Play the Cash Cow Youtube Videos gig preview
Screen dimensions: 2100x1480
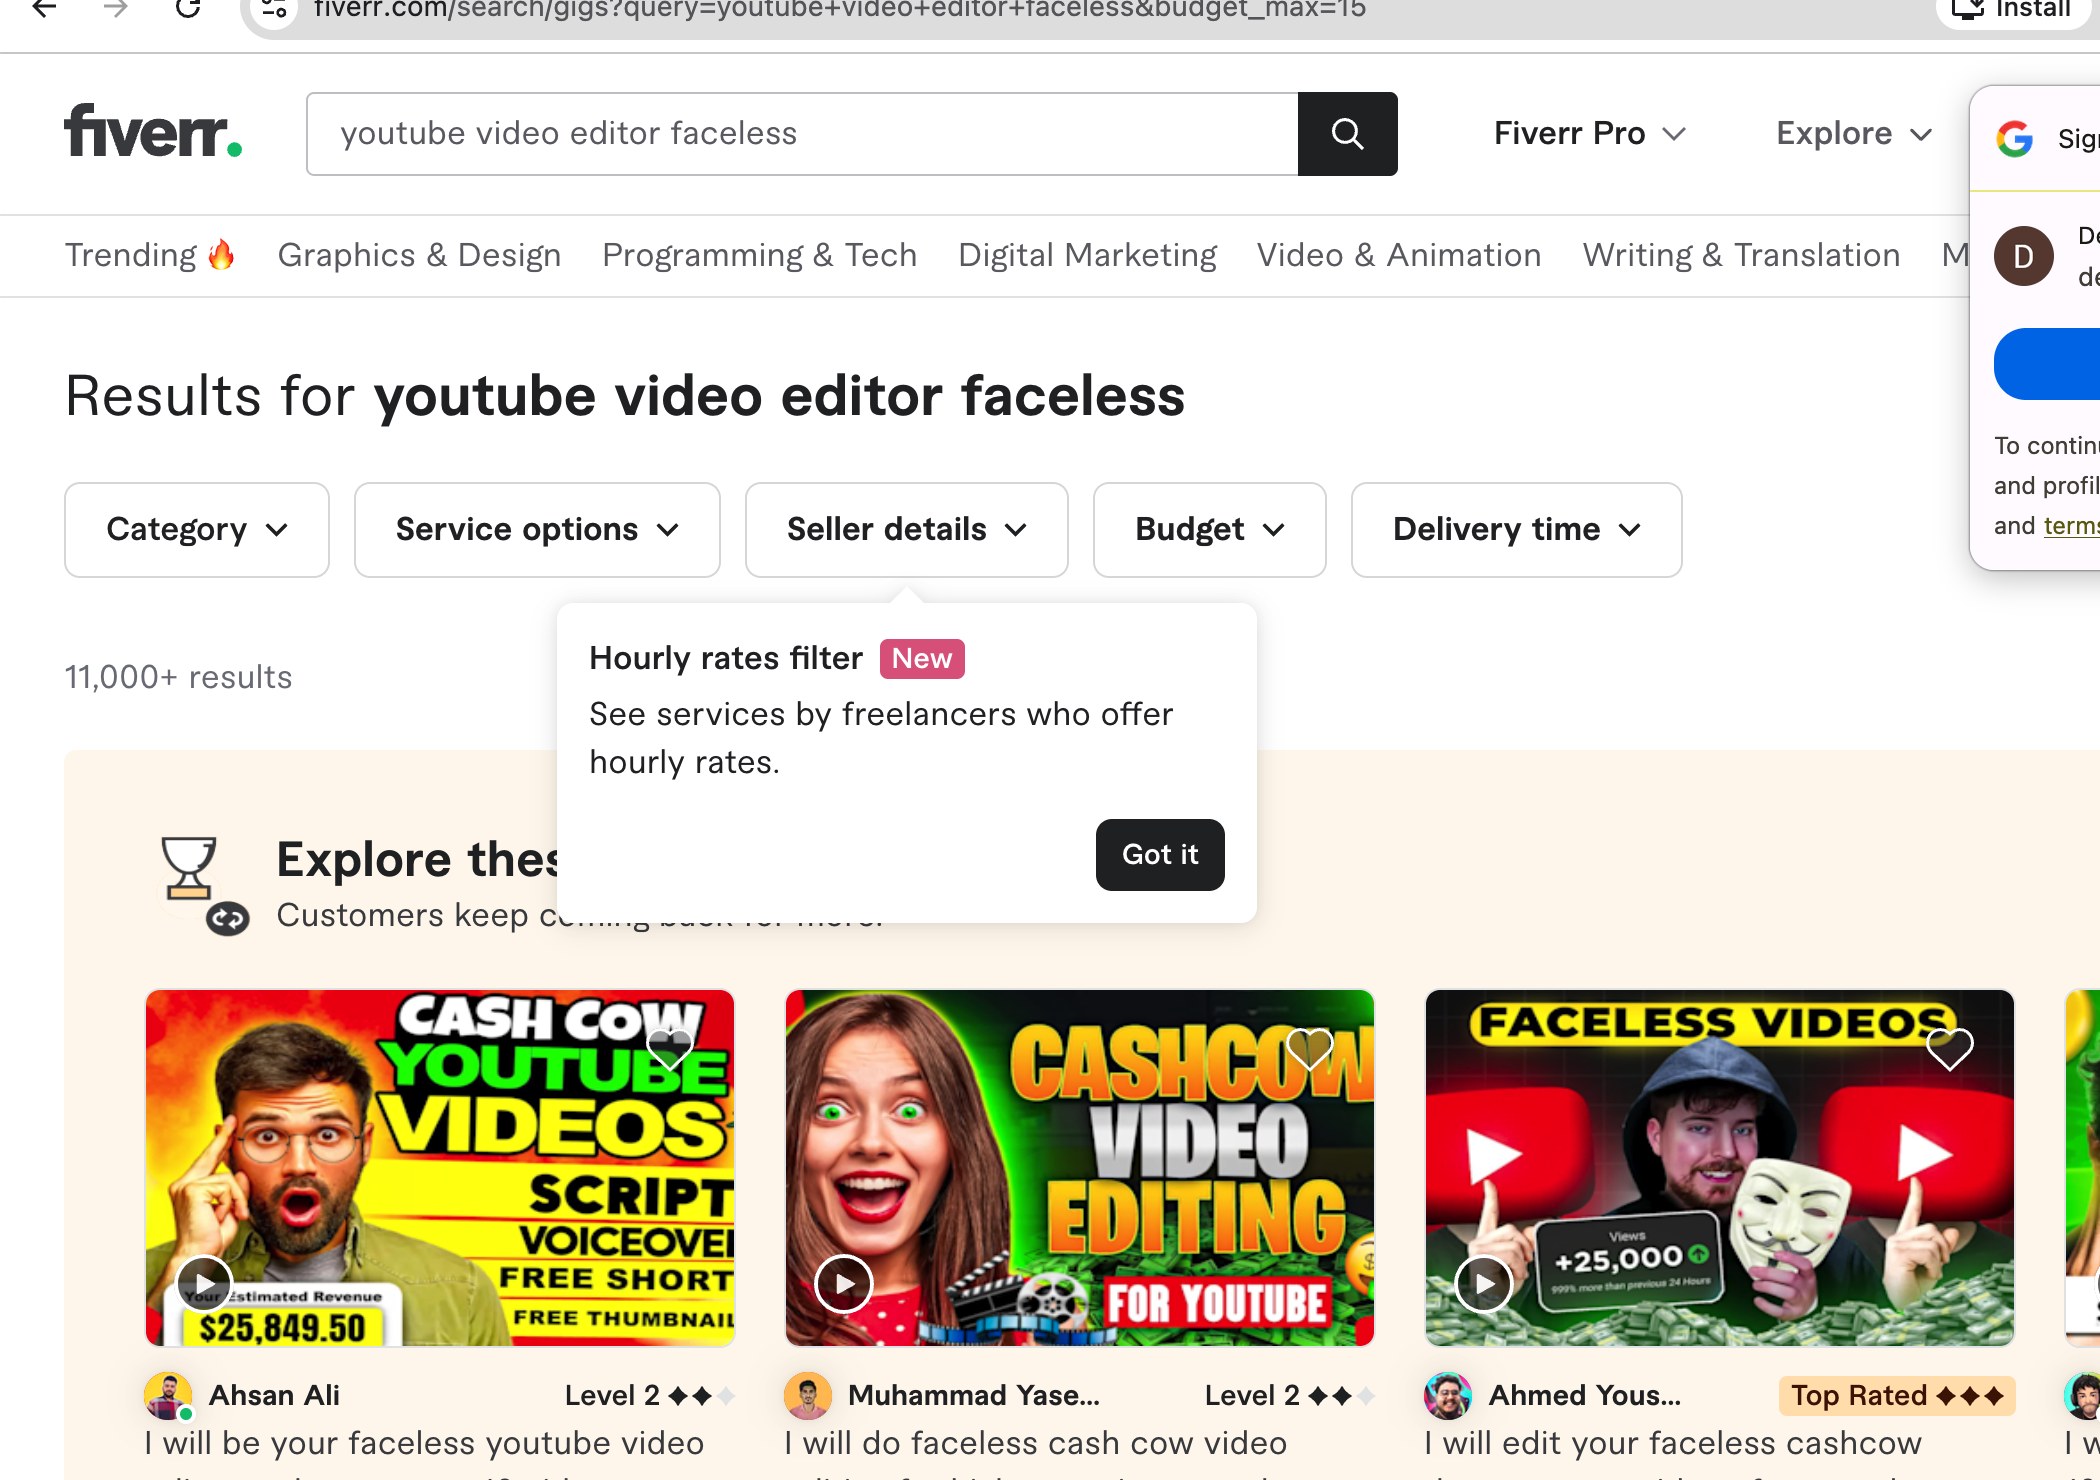pyautogui.click(x=205, y=1284)
